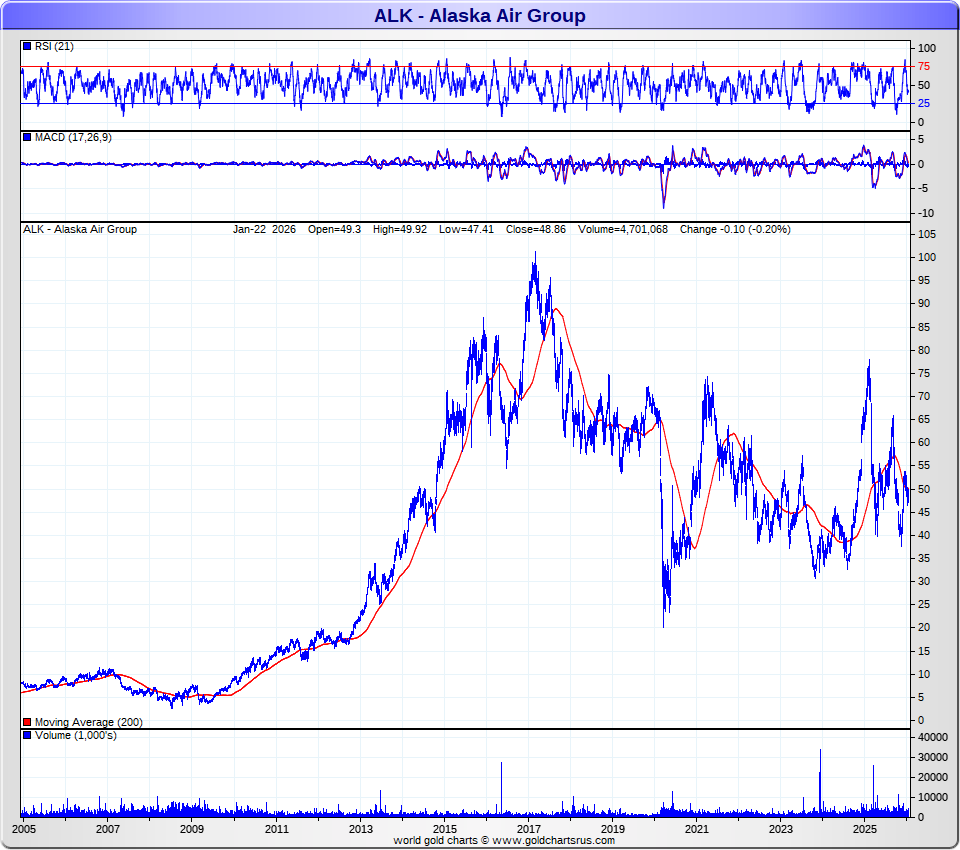960x850 pixels.
Task: Click the blue MACD legend square
Action: 27,137
